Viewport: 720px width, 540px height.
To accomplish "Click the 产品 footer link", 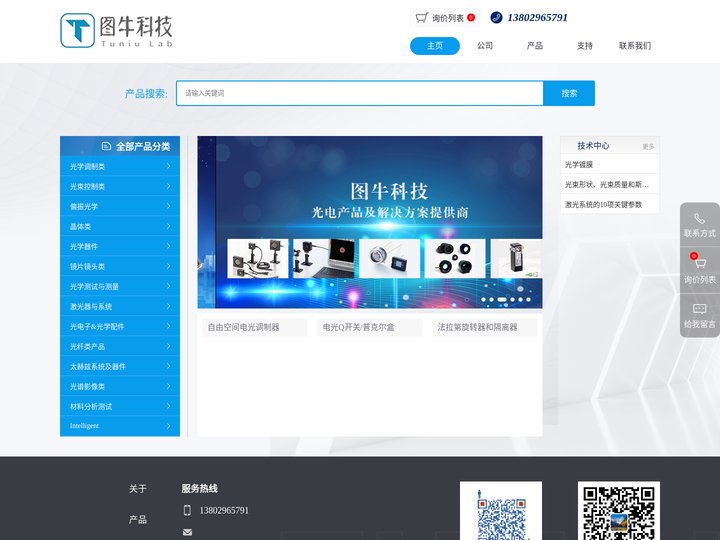I will pyautogui.click(x=138, y=519).
